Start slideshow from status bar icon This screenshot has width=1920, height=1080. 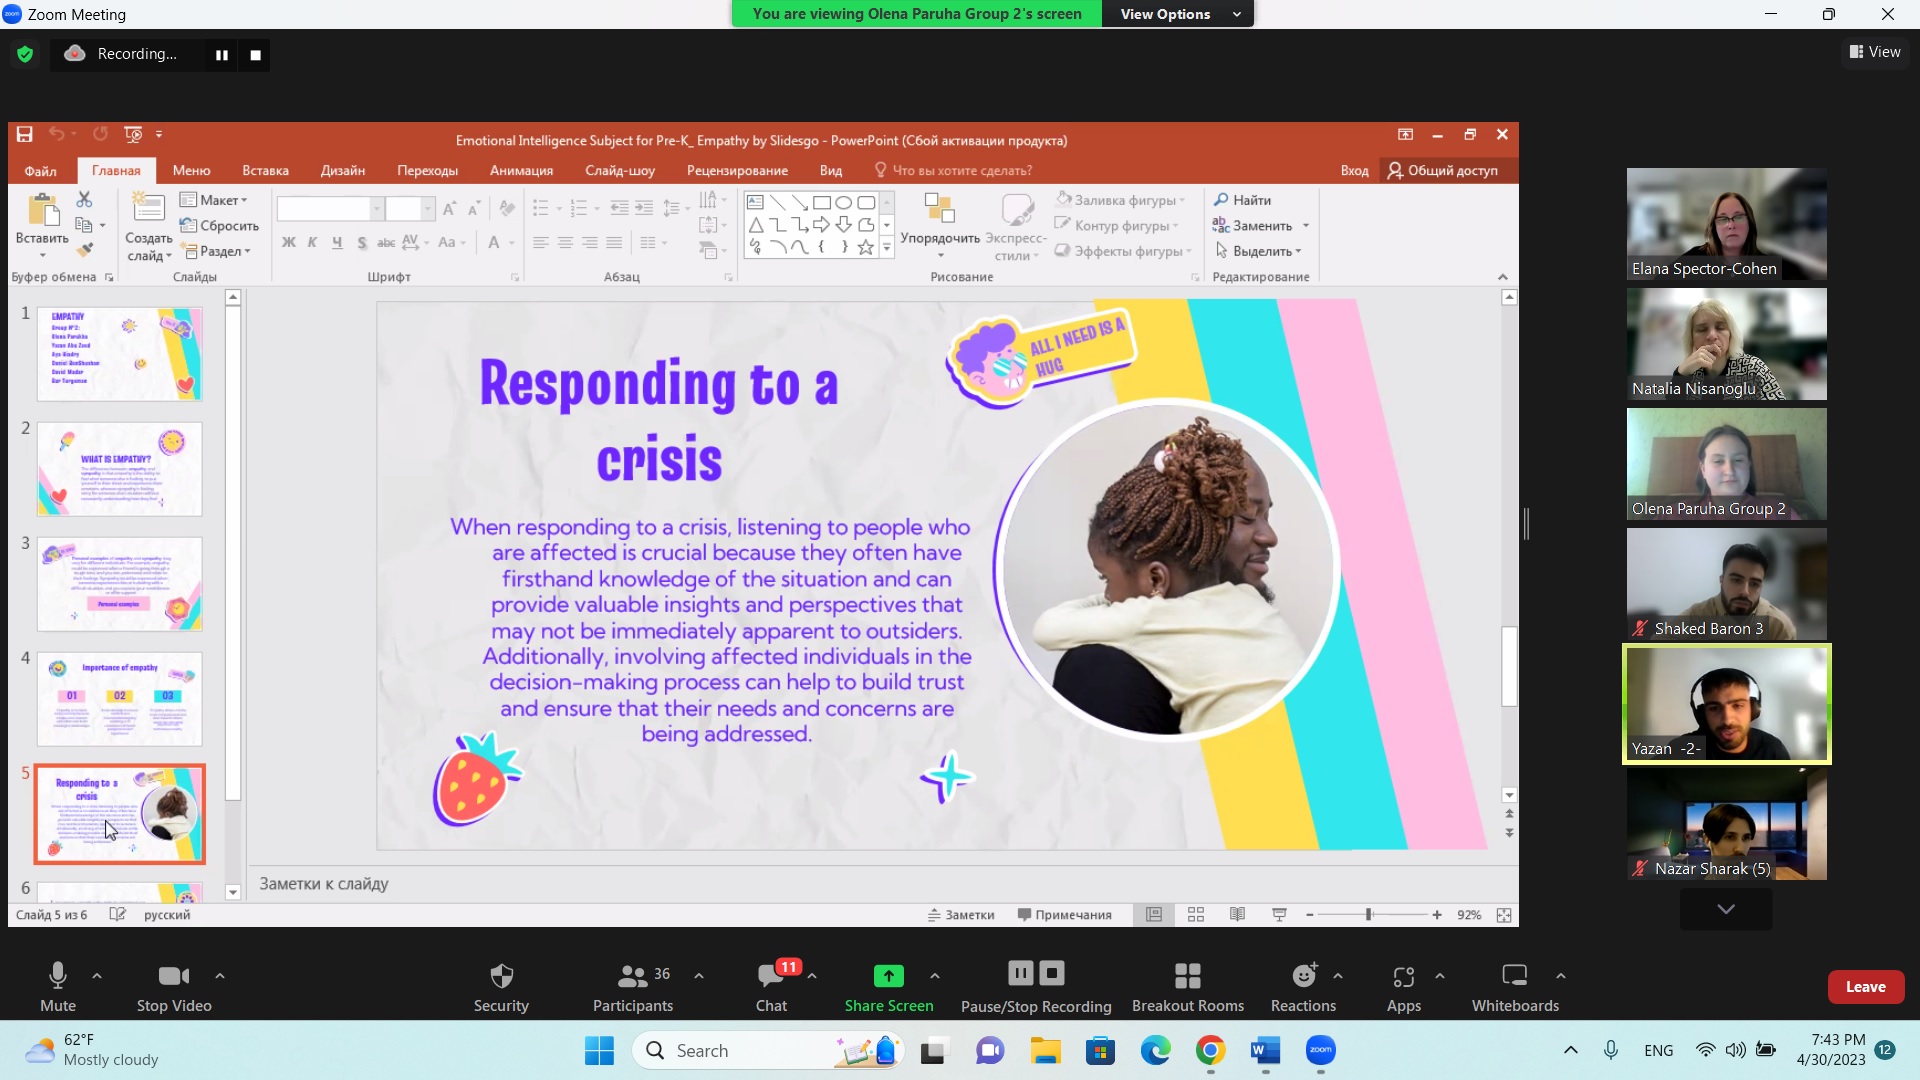pos(1279,915)
